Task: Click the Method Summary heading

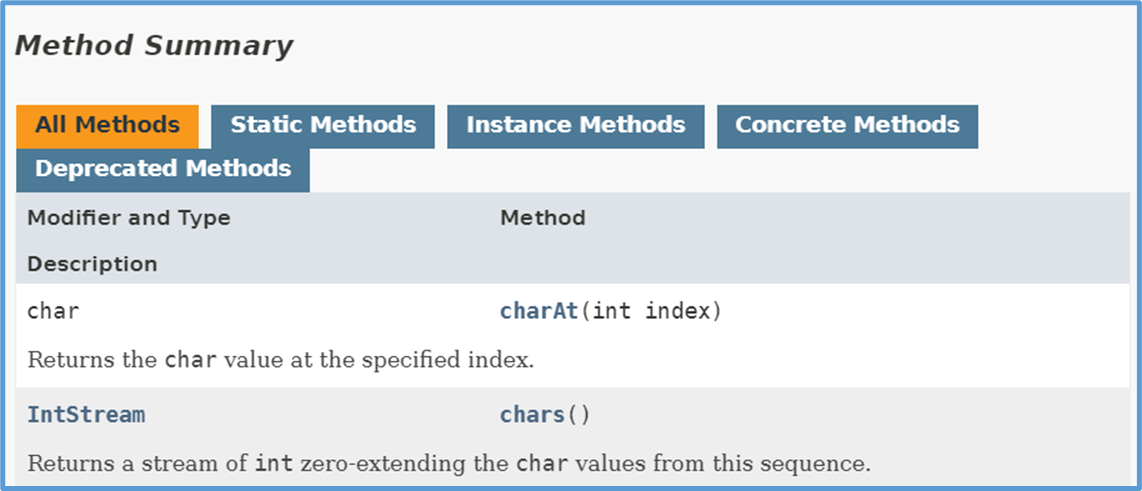Action: tap(154, 46)
